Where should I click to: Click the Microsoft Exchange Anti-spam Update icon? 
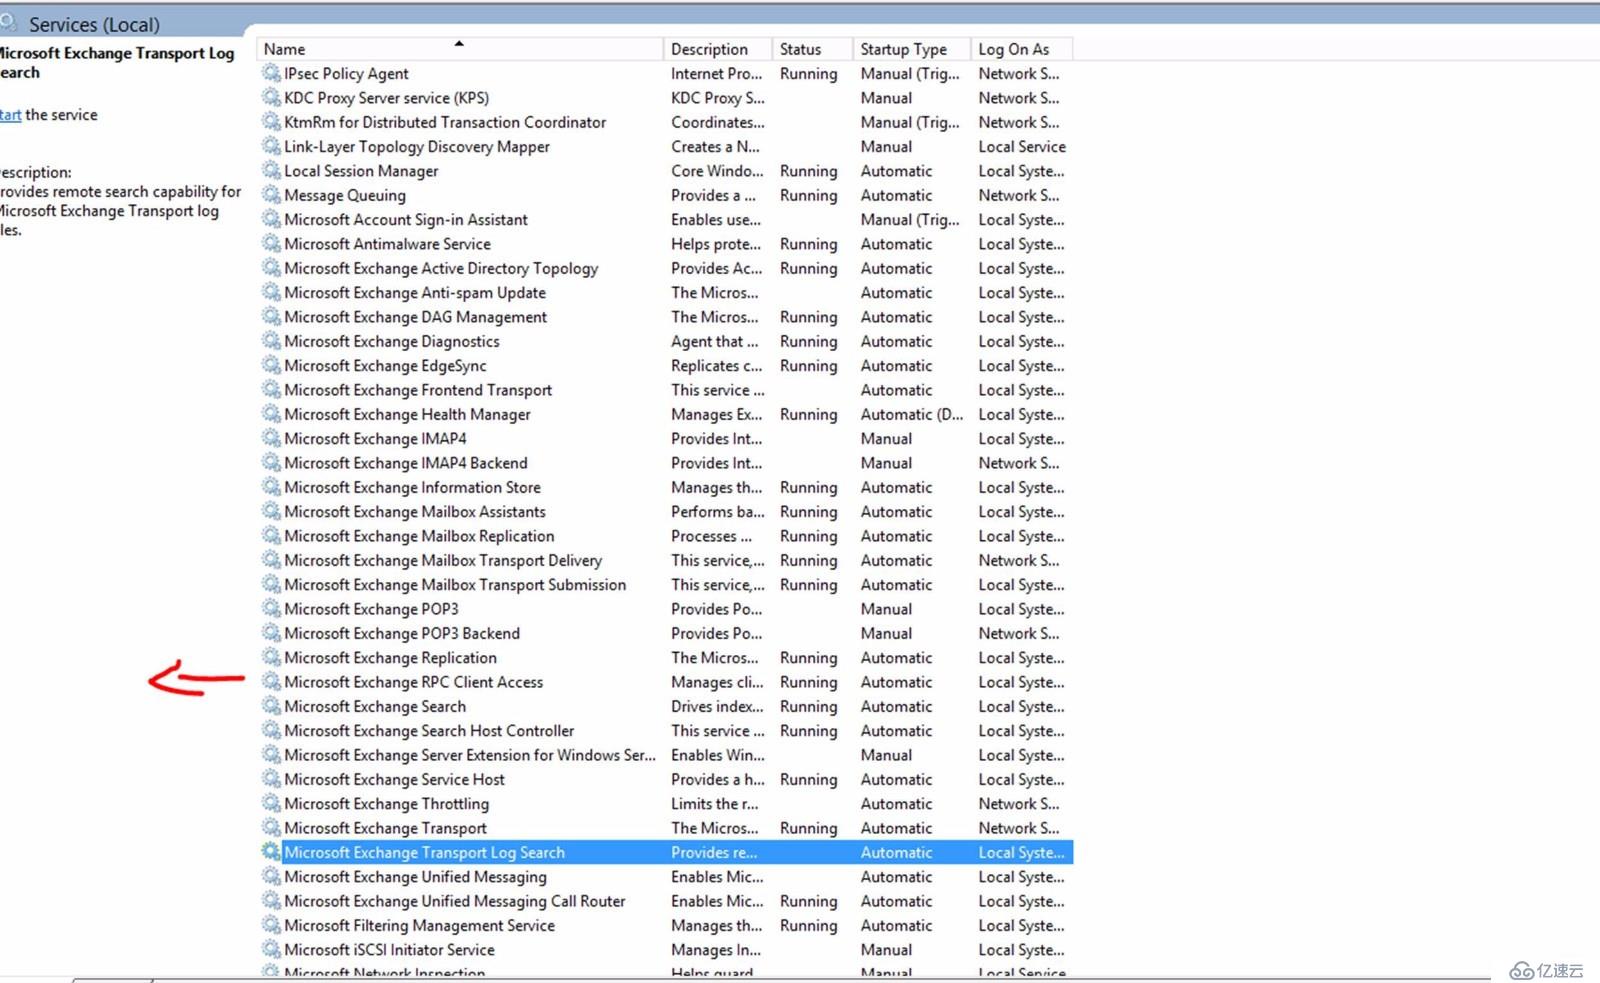[x=271, y=292]
